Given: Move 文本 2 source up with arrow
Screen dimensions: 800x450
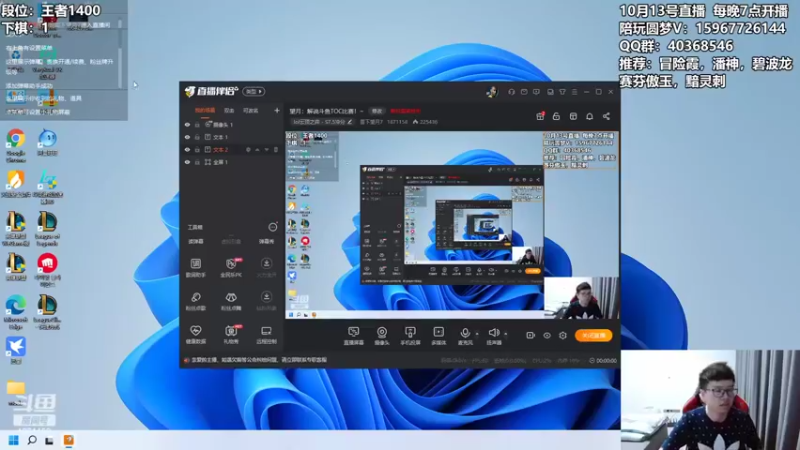Looking at the screenshot, I should point(257,149).
